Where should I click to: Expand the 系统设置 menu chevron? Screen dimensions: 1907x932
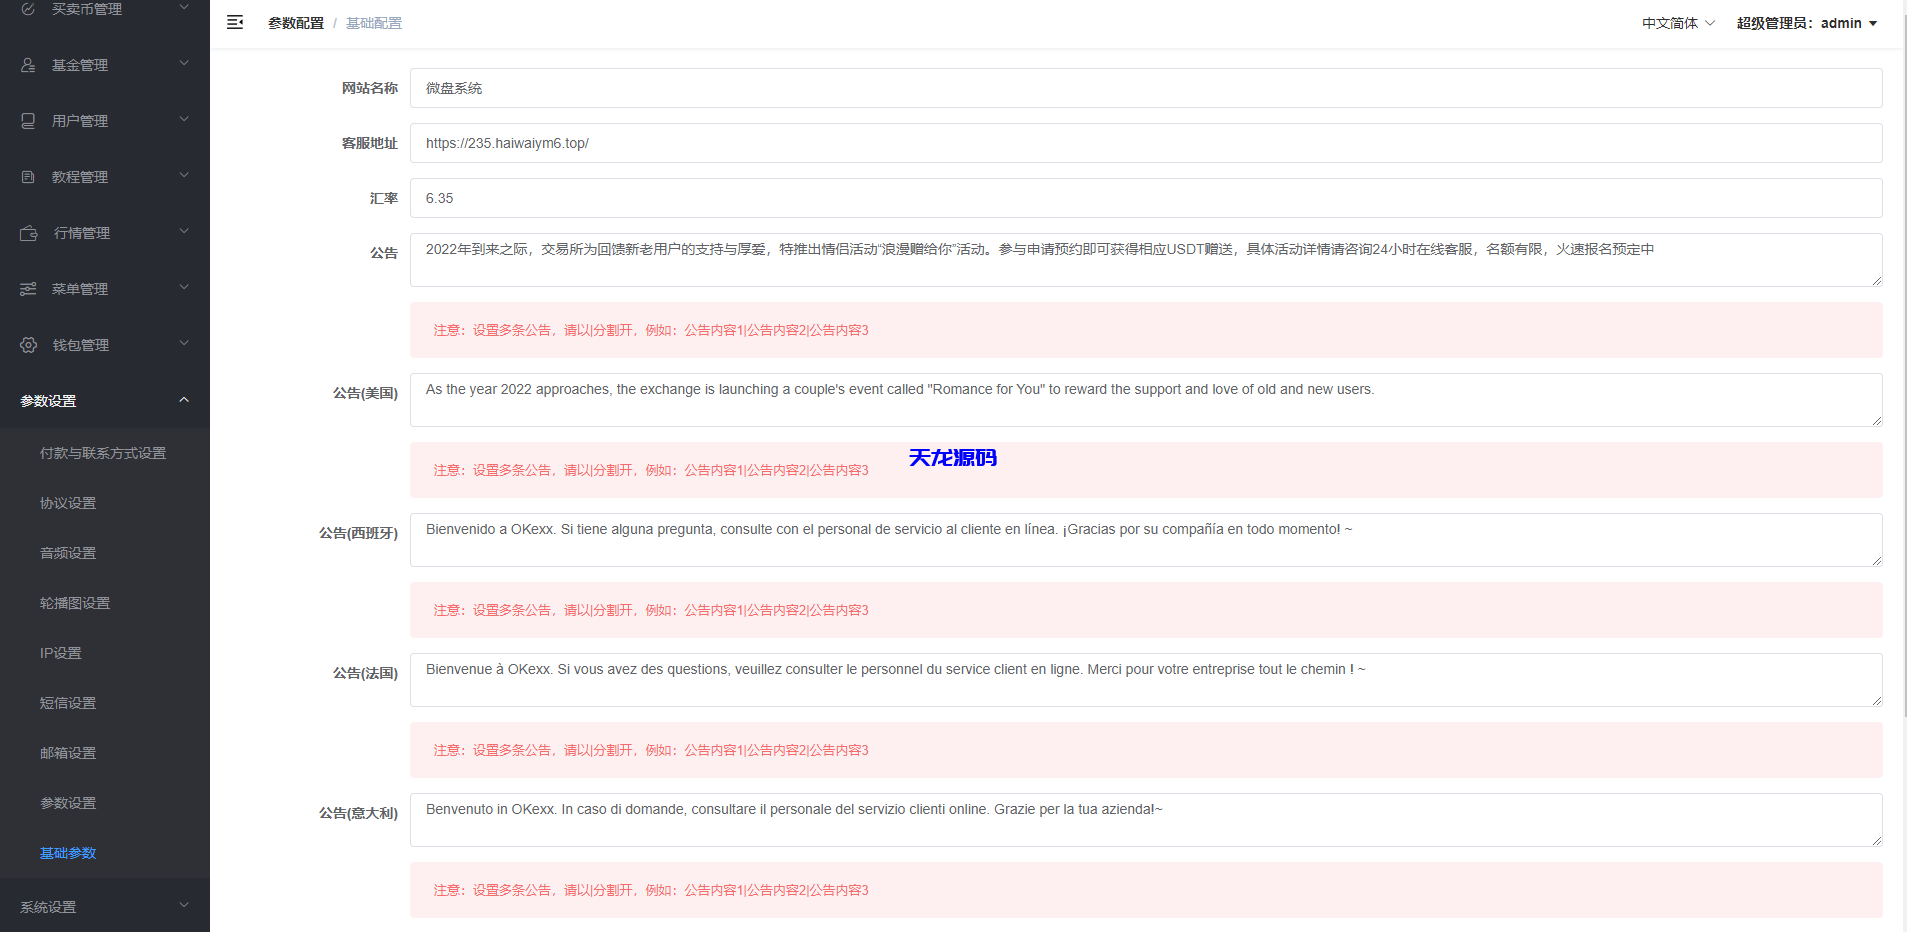pos(184,906)
